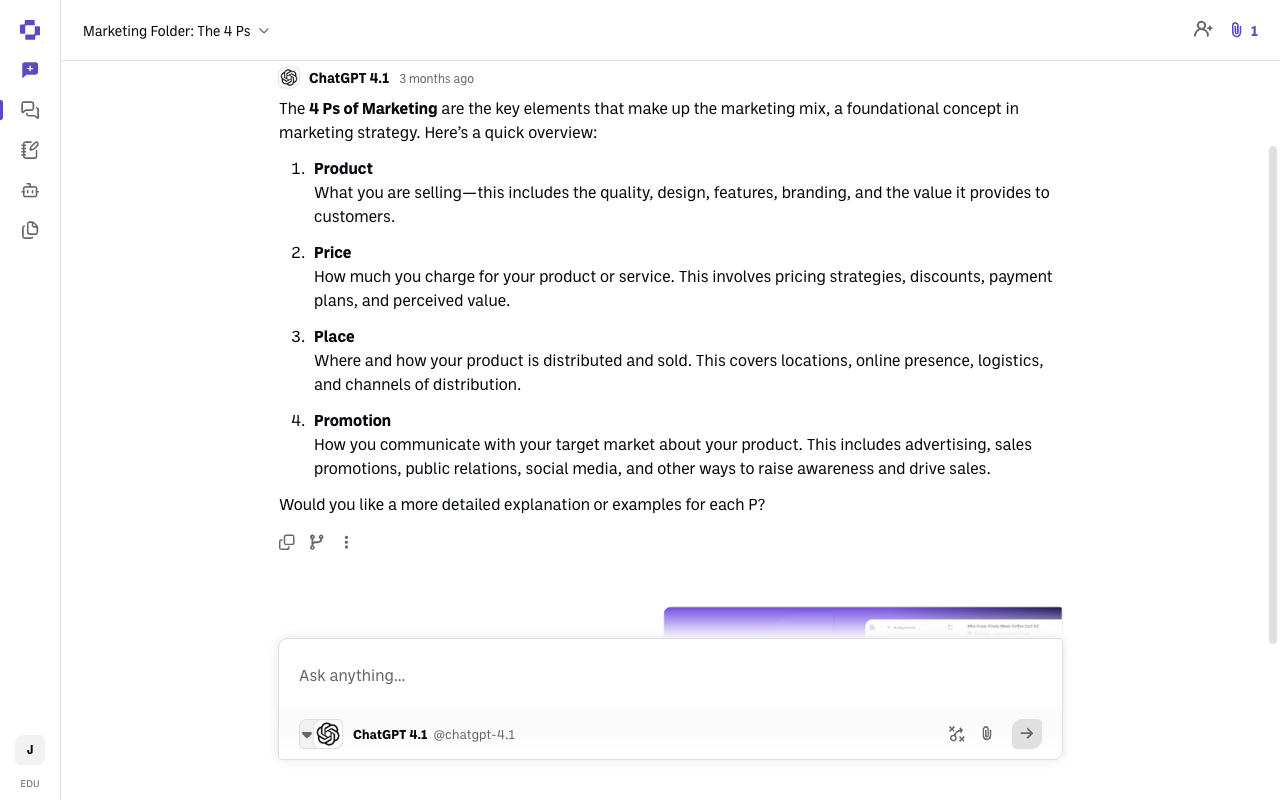Click the add people icon
1280x800 pixels.
1203,30
